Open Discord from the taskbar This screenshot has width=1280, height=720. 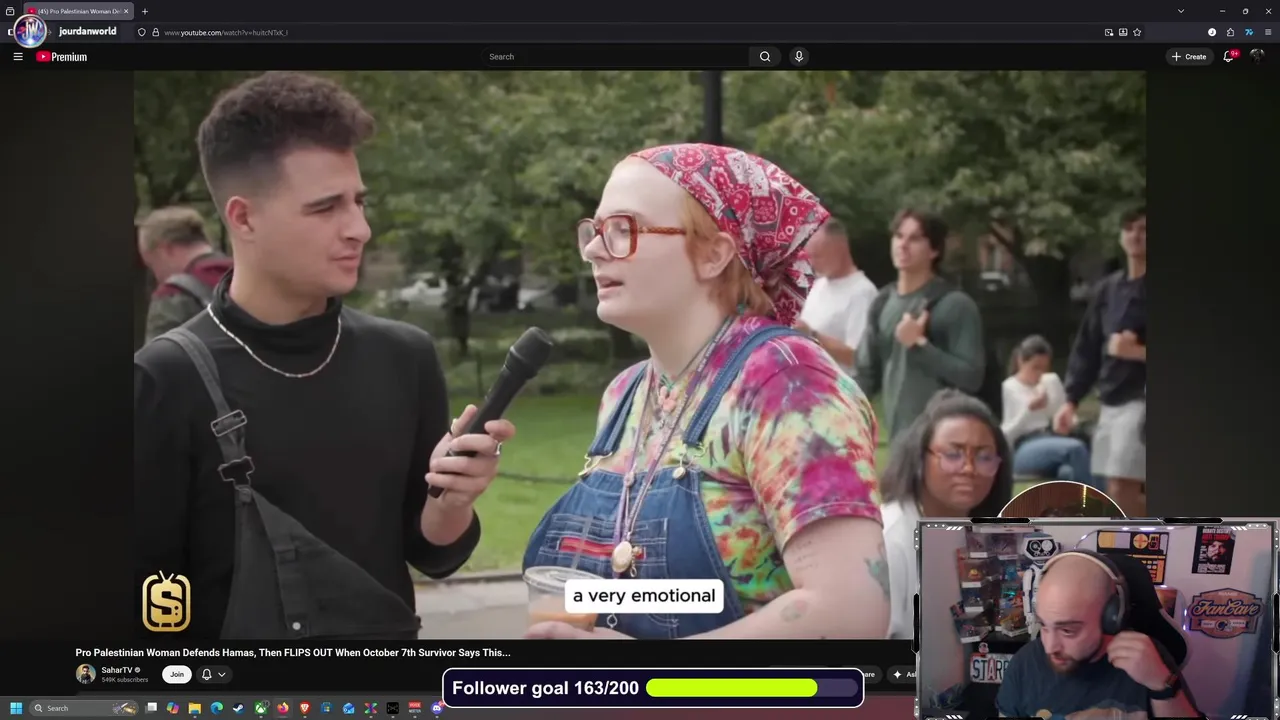437,708
